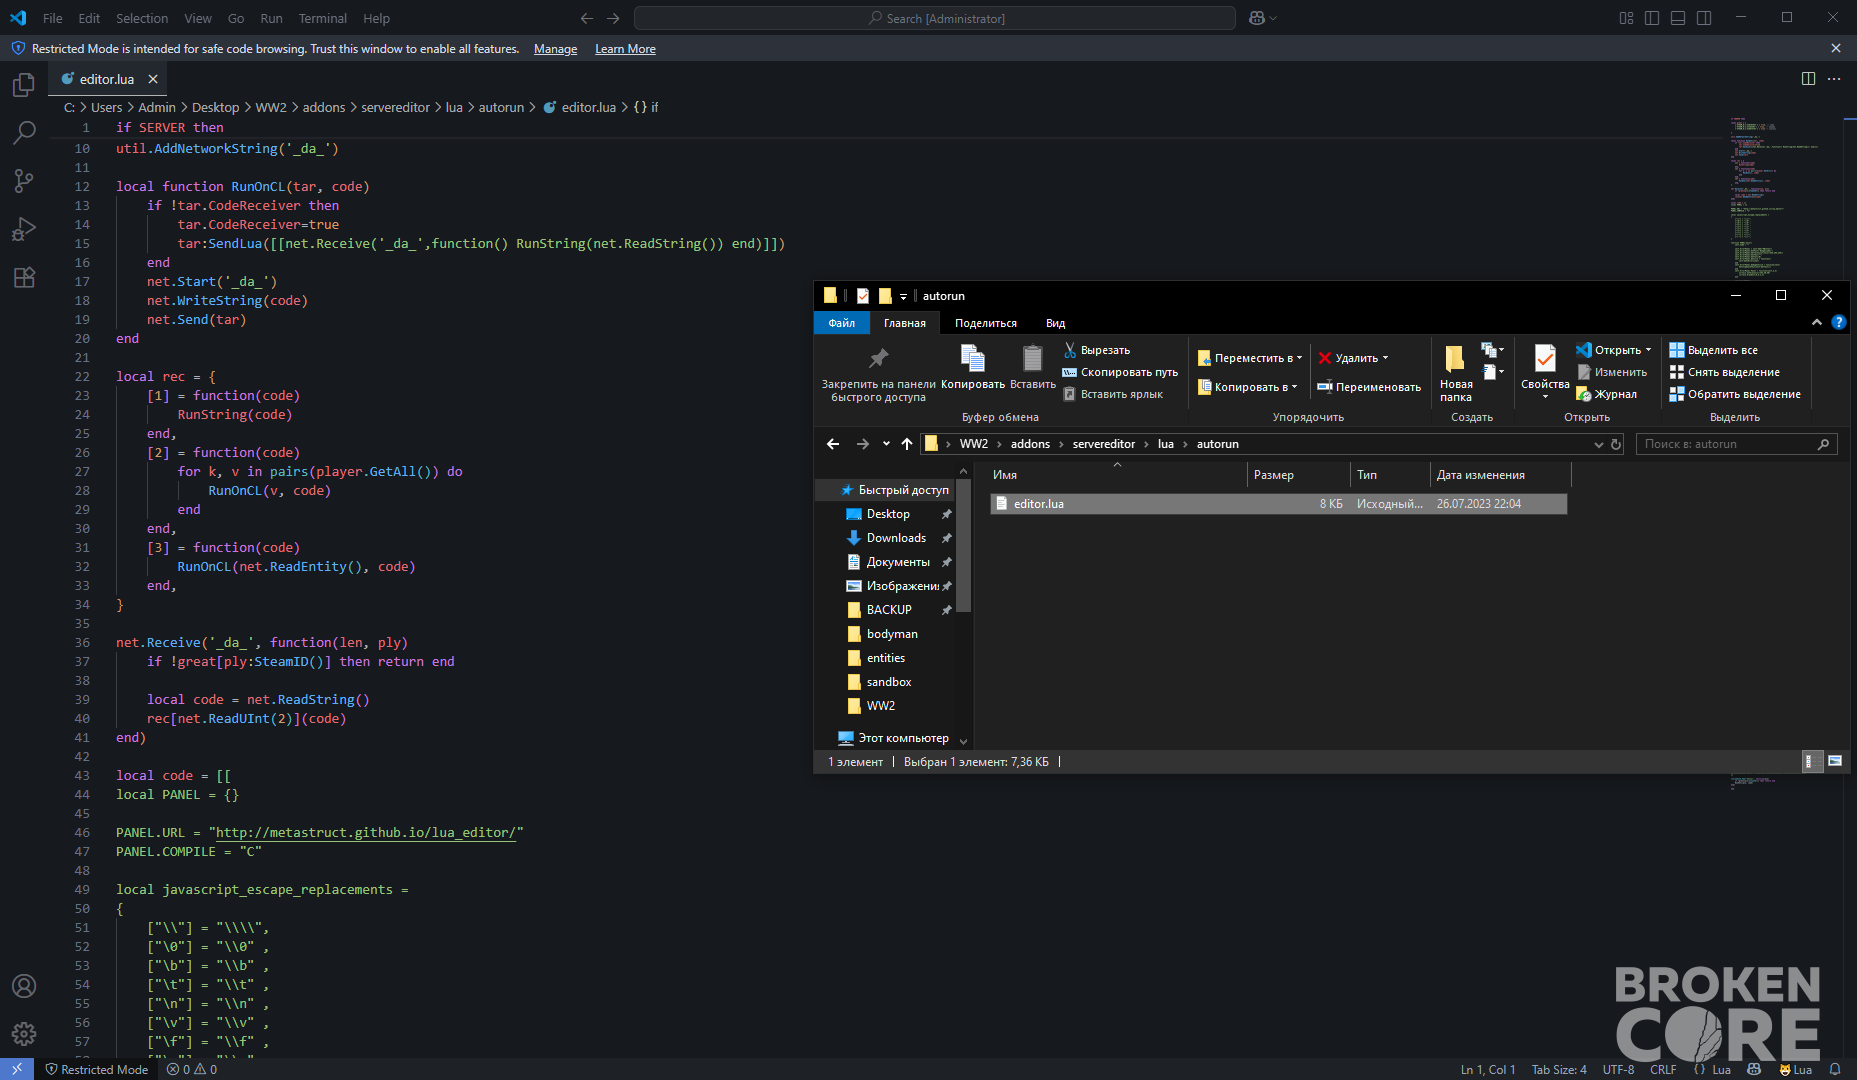Screen dimensions: 1857x1080
Task: Open the Explorer view in VS Code activity bar
Action: tap(24, 86)
